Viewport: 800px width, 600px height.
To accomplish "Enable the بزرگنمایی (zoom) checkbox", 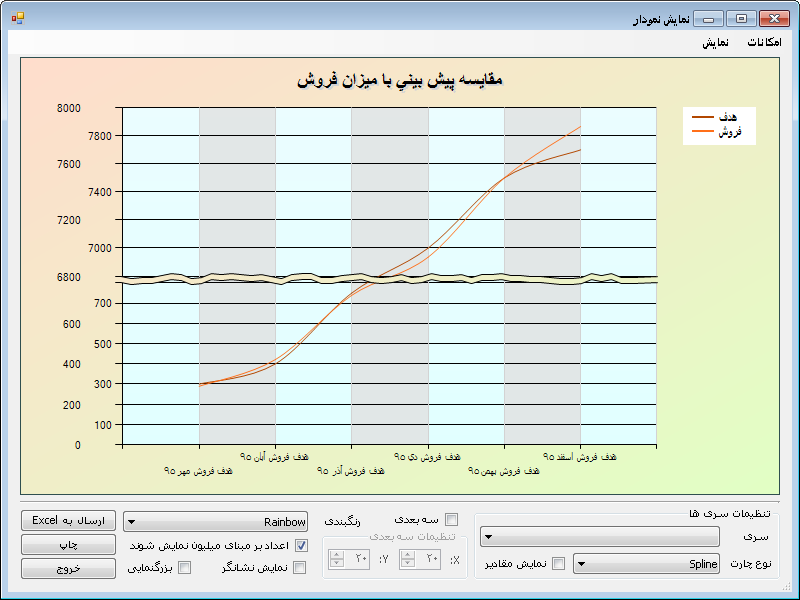I will coord(184,568).
